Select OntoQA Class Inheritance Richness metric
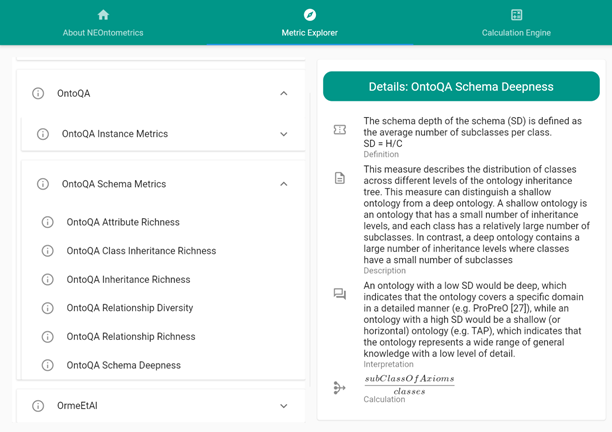Image resolution: width=612 pixels, height=432 pixels. tap(141, 251)
